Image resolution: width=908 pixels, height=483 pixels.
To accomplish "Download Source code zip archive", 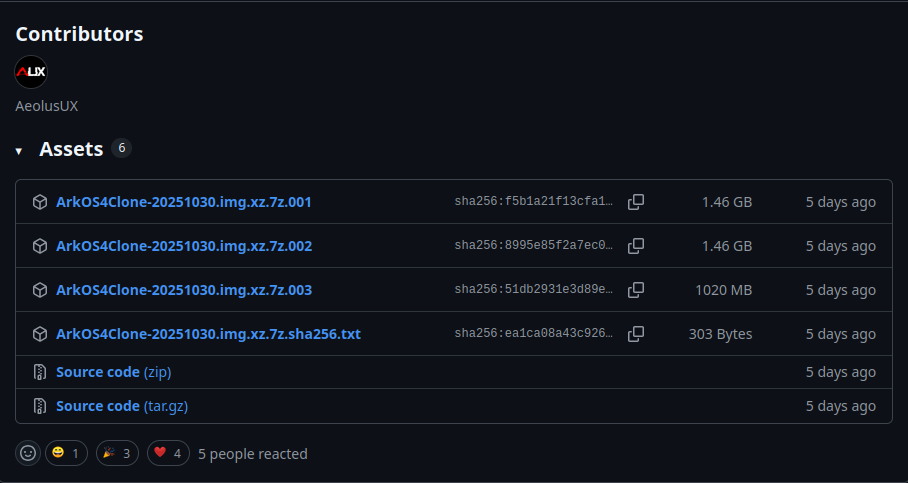I will (114, 372).
